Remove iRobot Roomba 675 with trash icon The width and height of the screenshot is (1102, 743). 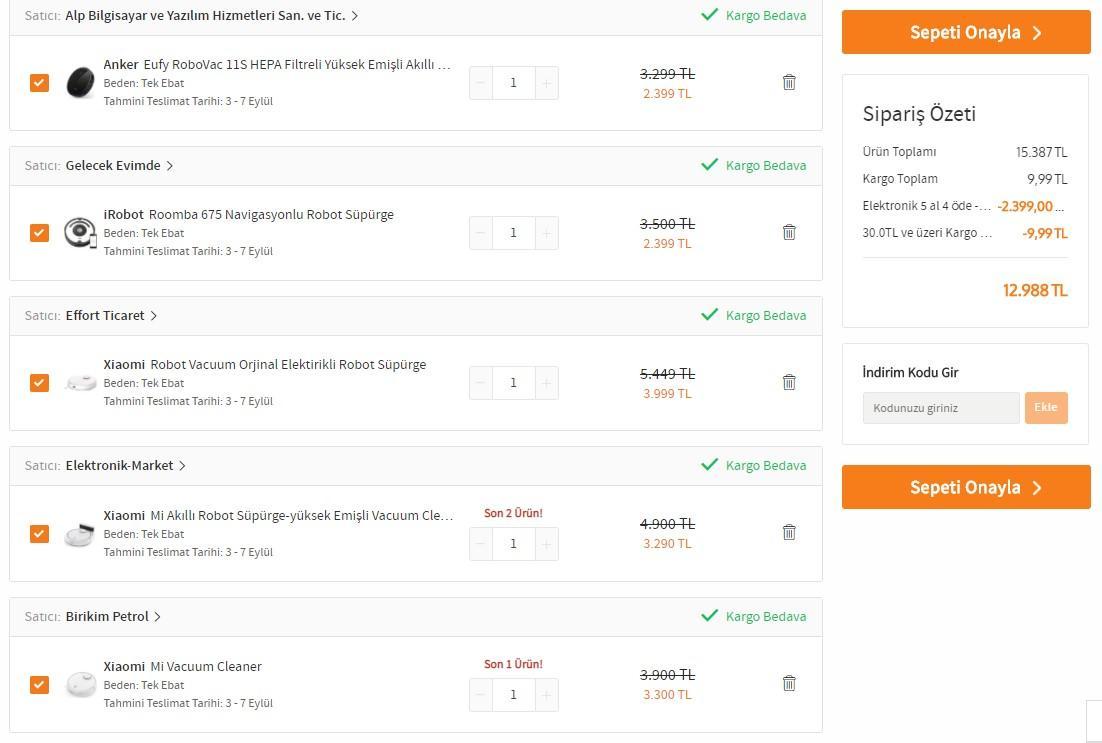click(x=789, y=232)
